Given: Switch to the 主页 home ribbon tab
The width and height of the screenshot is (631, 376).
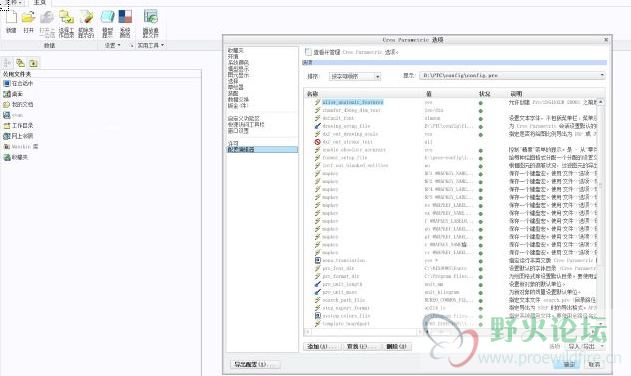Looking at the screenshot, I should 39,2.
